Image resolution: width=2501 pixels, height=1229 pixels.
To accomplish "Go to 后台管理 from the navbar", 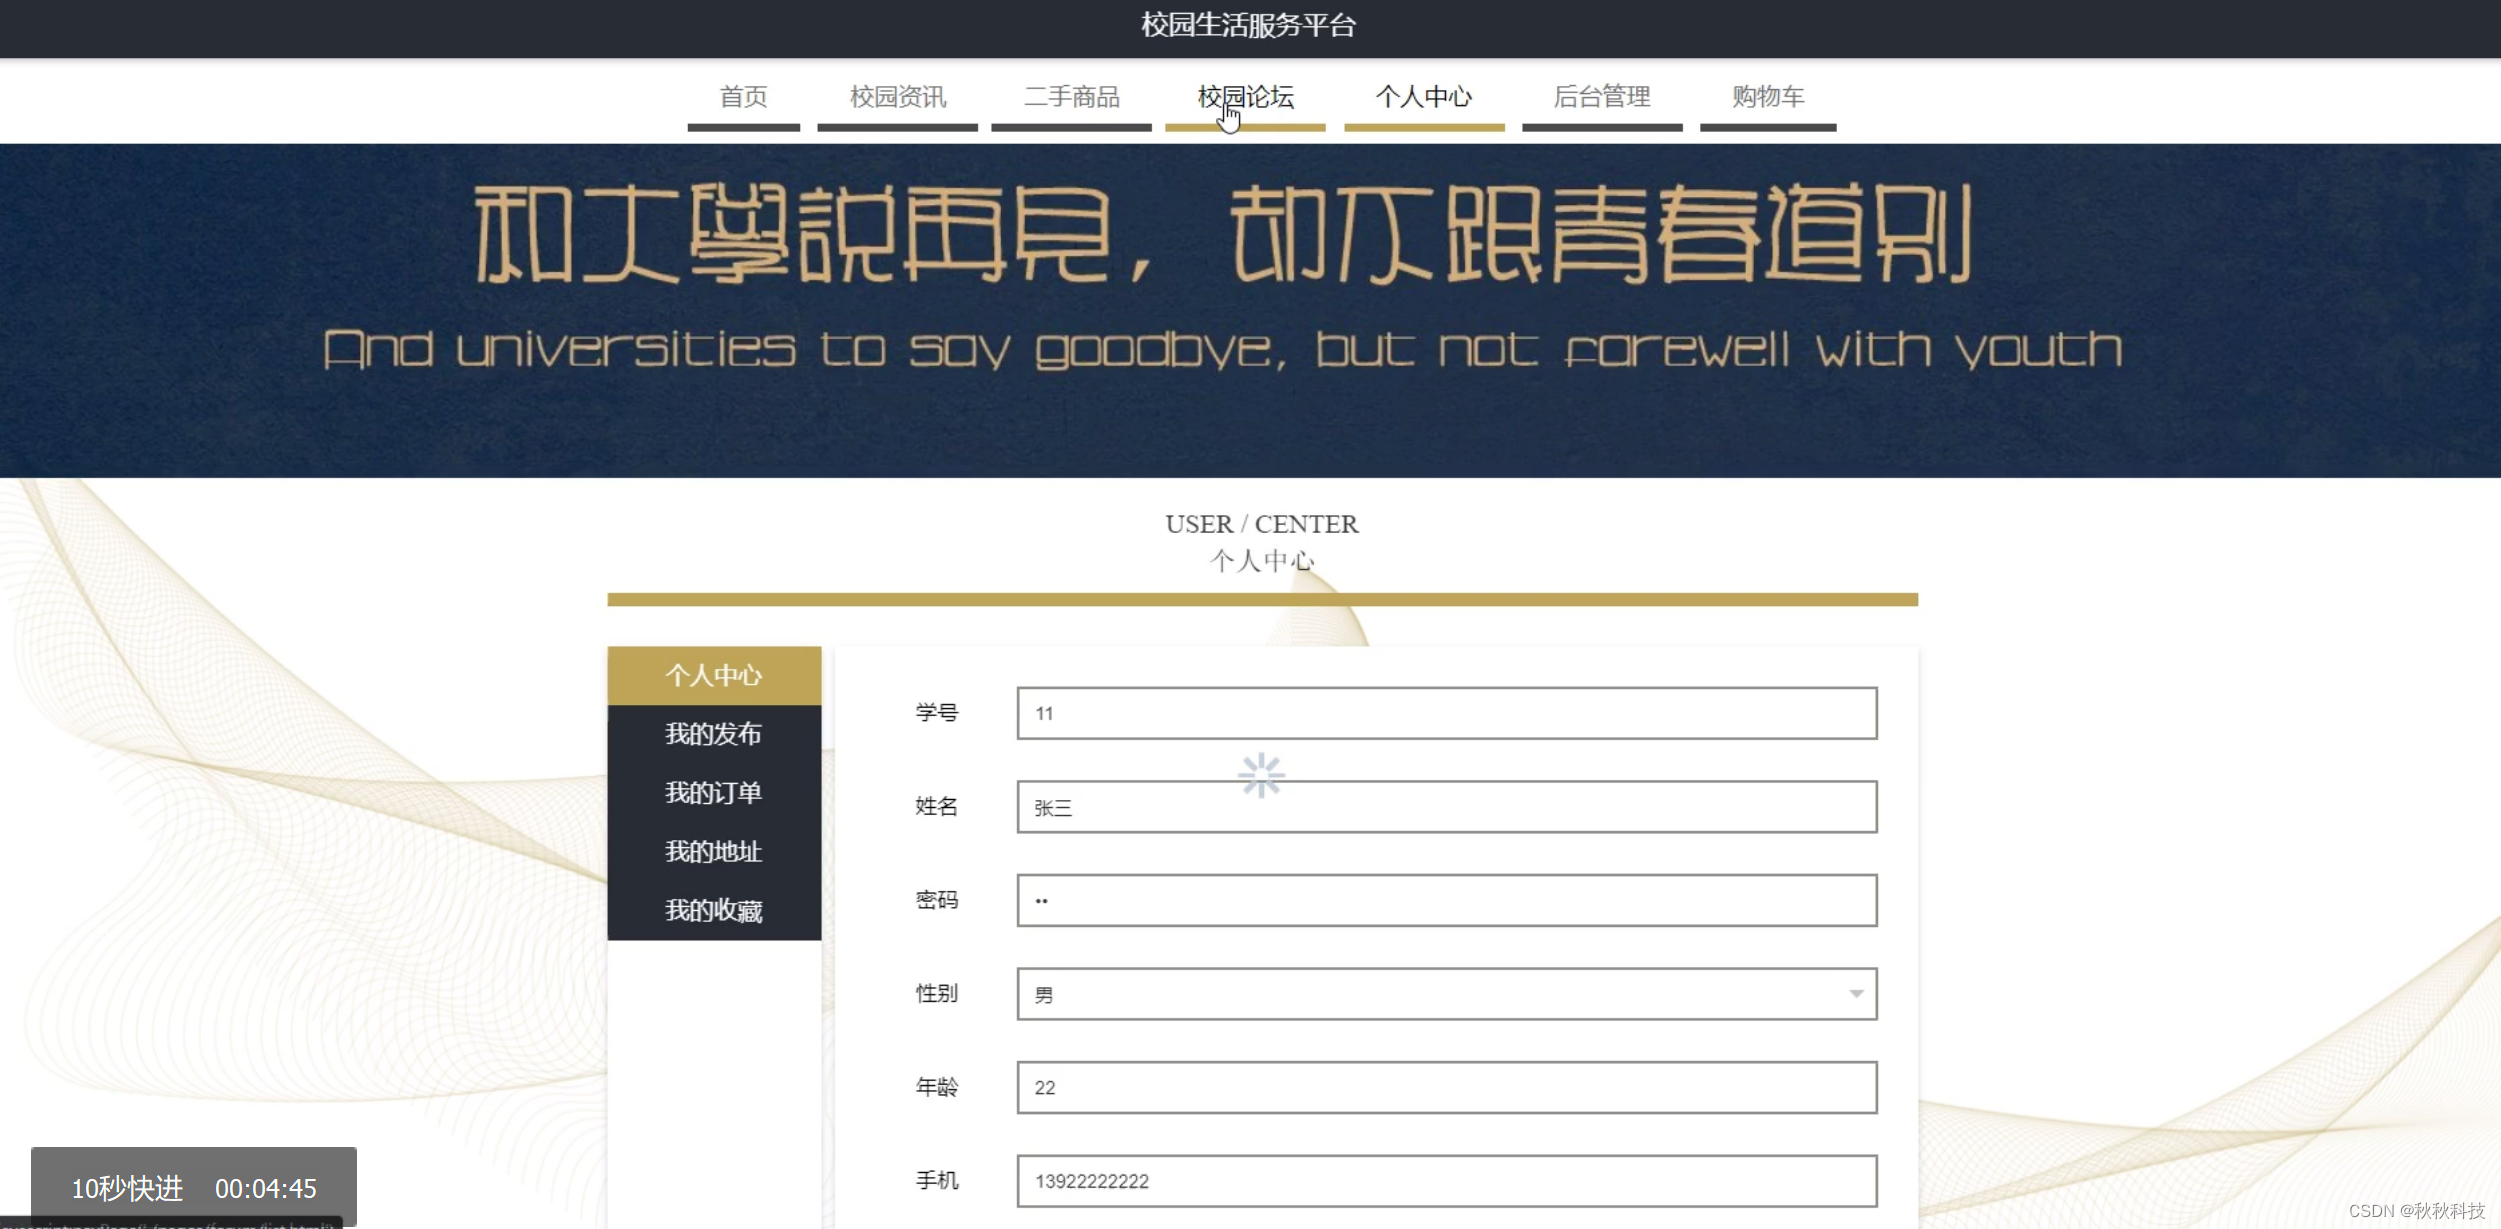I will click(x=1602, y=97).
